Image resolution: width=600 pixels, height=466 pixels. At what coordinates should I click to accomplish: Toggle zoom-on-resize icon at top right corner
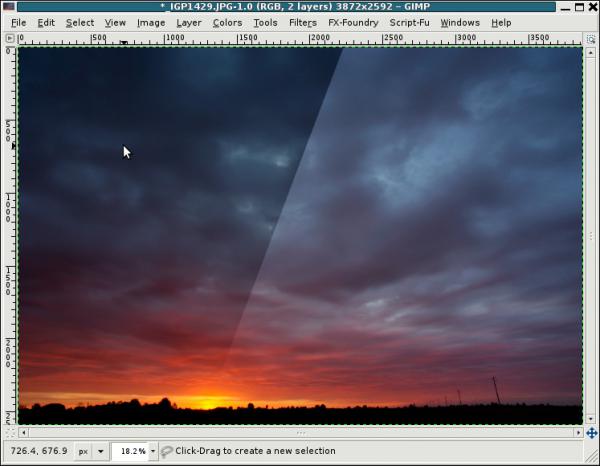click(x=591, y=39)
